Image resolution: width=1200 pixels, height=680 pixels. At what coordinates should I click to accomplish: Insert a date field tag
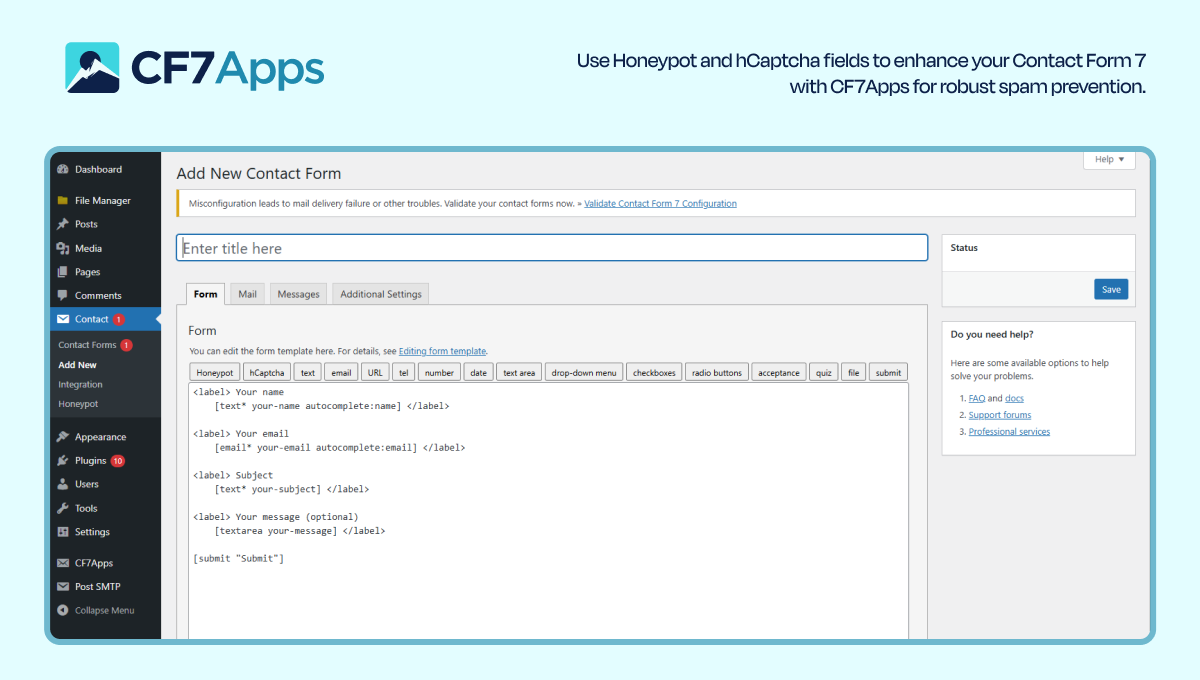[478, 373]
